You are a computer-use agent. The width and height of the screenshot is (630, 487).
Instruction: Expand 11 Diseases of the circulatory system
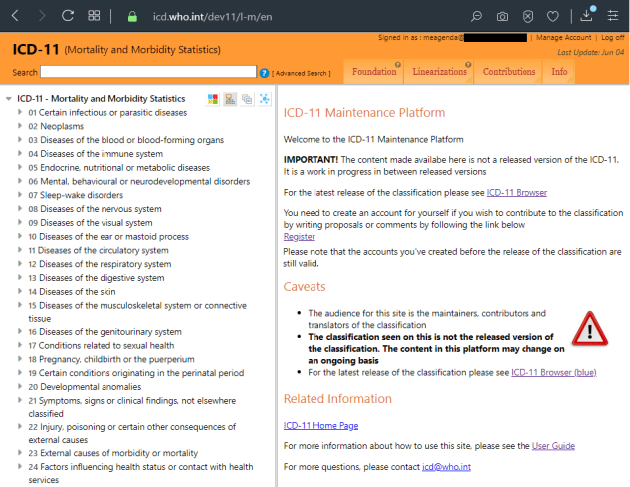[20, 250]
